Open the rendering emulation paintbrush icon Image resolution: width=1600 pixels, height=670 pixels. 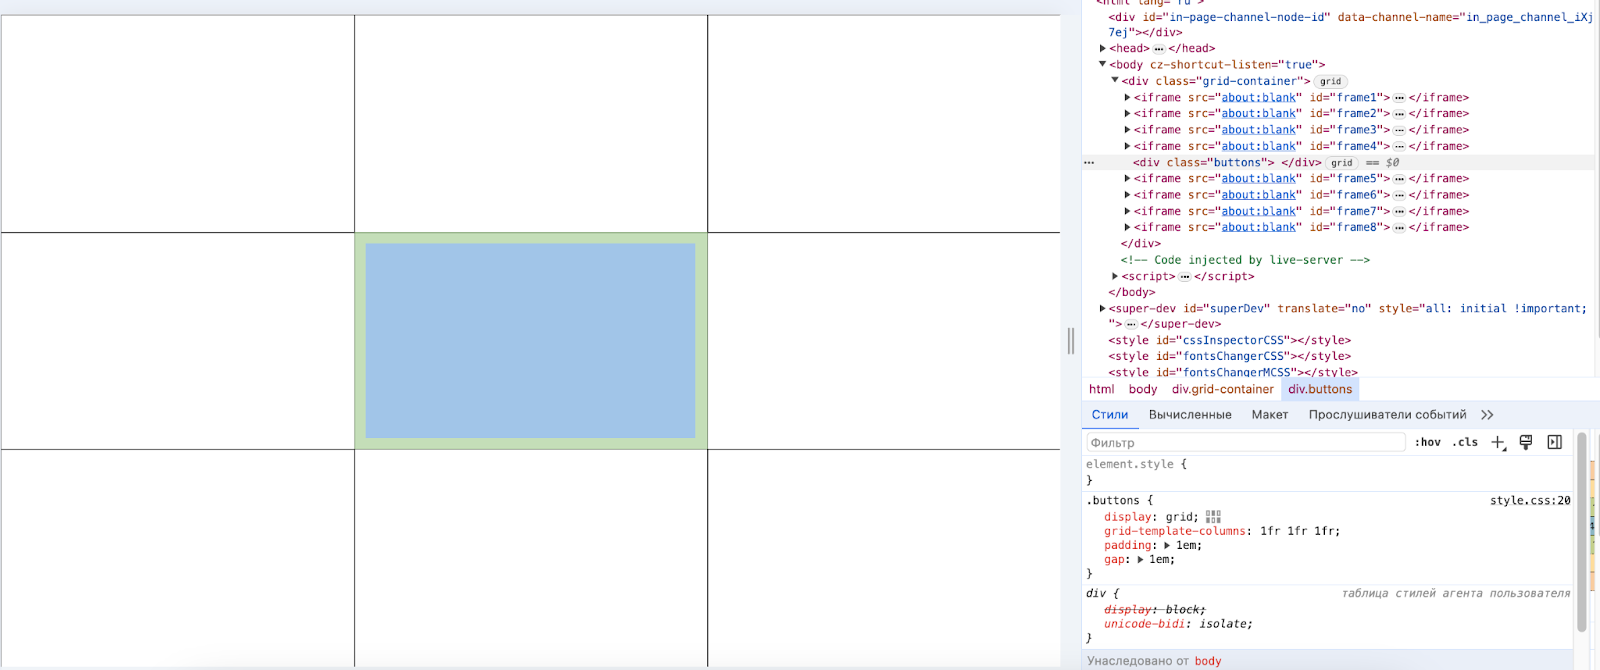click(1526, 442)
